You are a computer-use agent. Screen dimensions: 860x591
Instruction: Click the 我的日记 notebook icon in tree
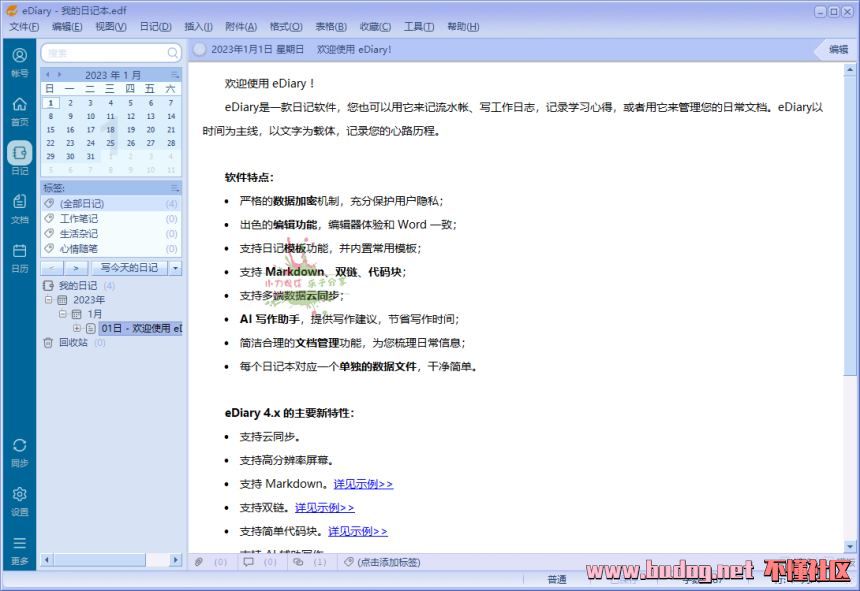pyautogui.click(x=48, y=286)
